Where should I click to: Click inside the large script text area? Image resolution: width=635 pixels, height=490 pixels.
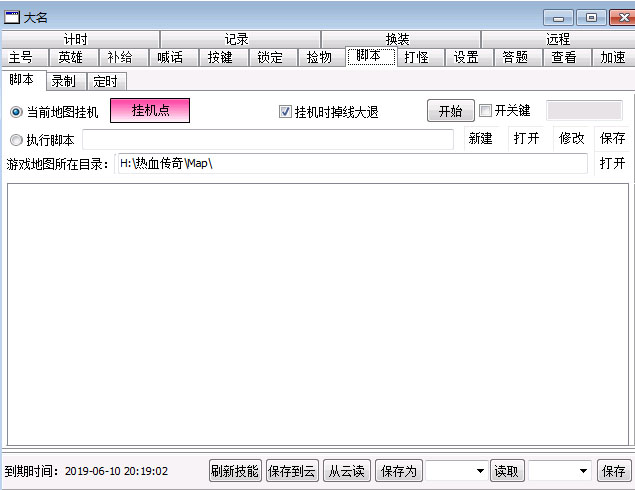(318, 315)
